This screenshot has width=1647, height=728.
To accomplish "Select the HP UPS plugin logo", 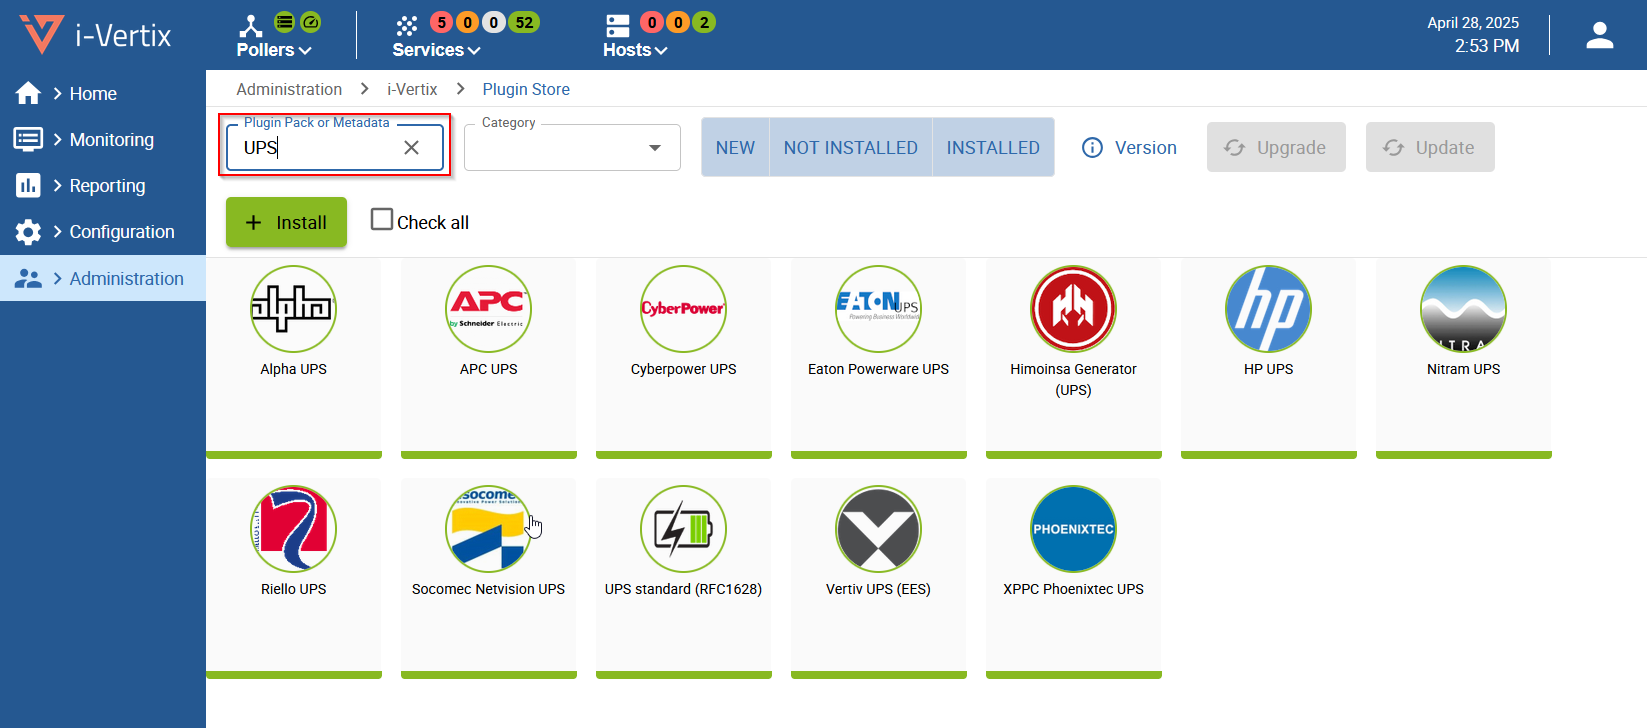I will pyautogui.click(x=1268, y=309).
